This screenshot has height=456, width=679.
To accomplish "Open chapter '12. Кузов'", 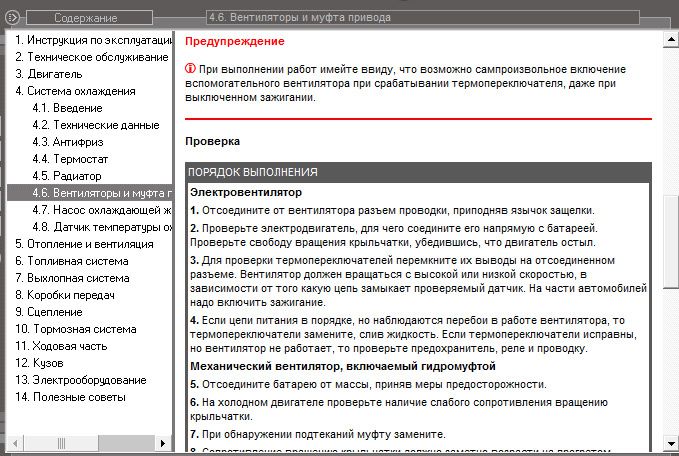I will point(39,363).
